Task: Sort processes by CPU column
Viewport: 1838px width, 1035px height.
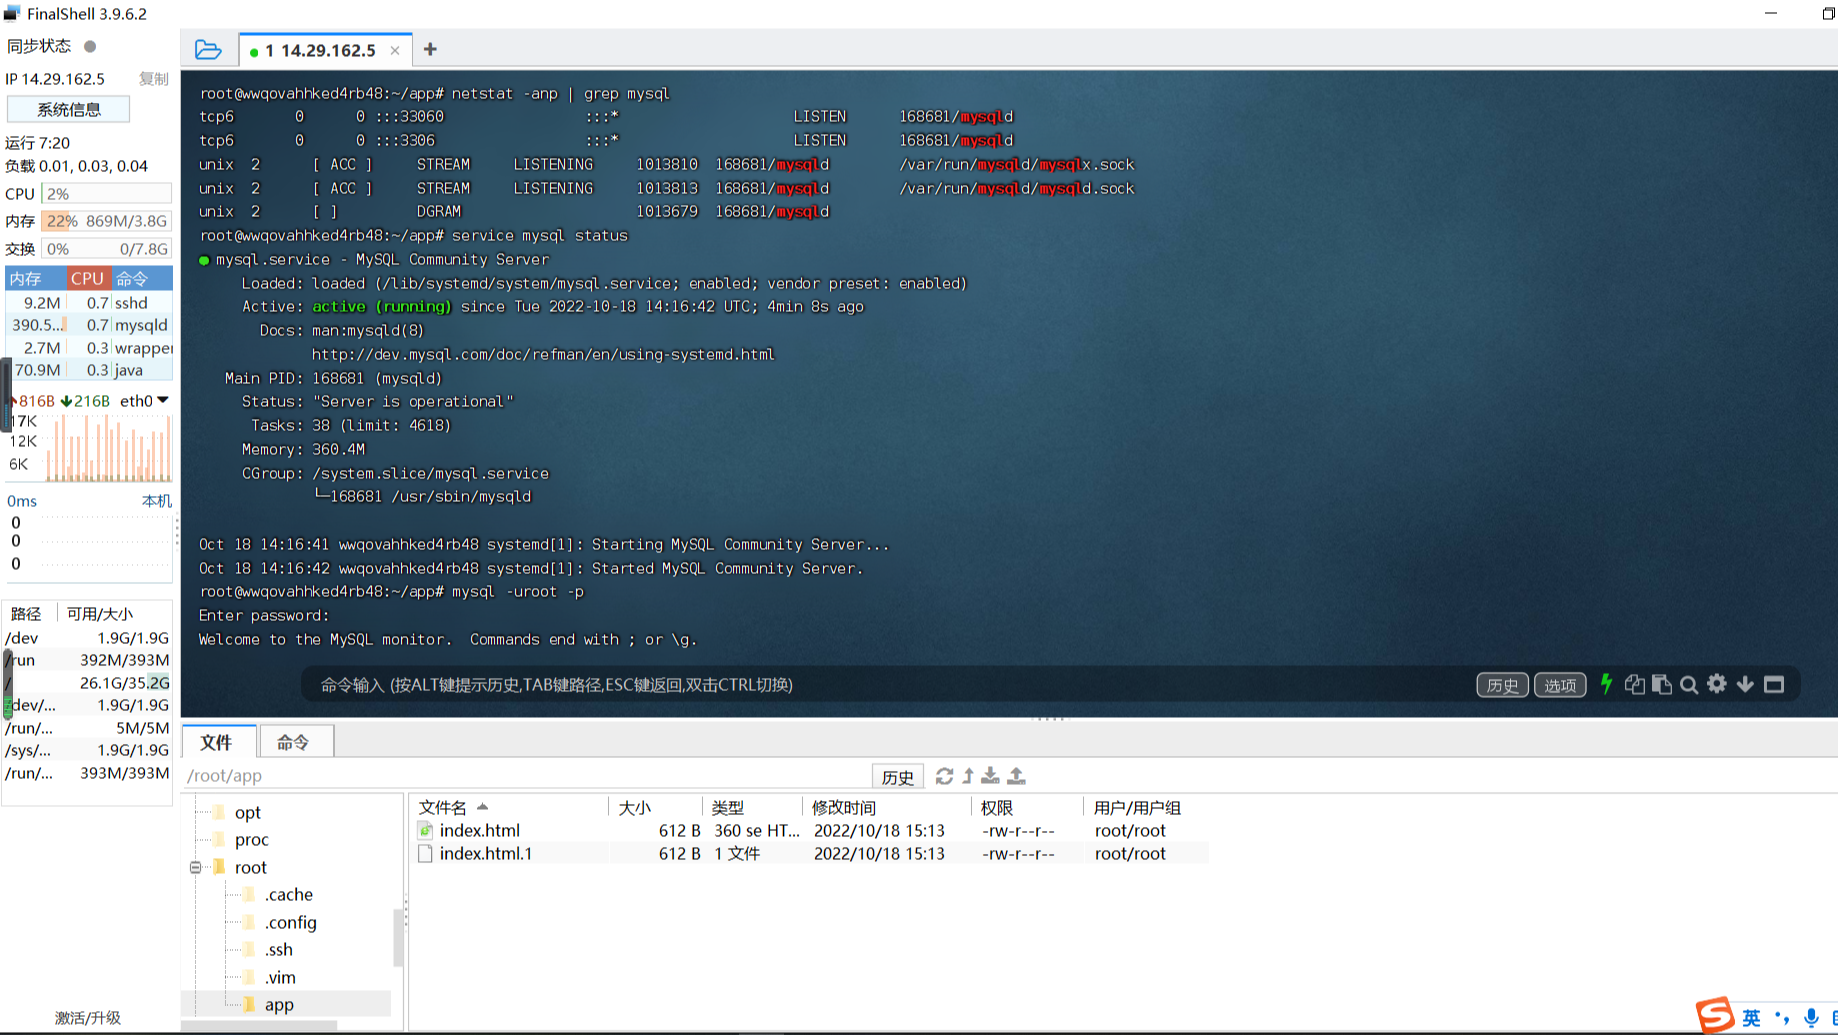Action: 87,279
